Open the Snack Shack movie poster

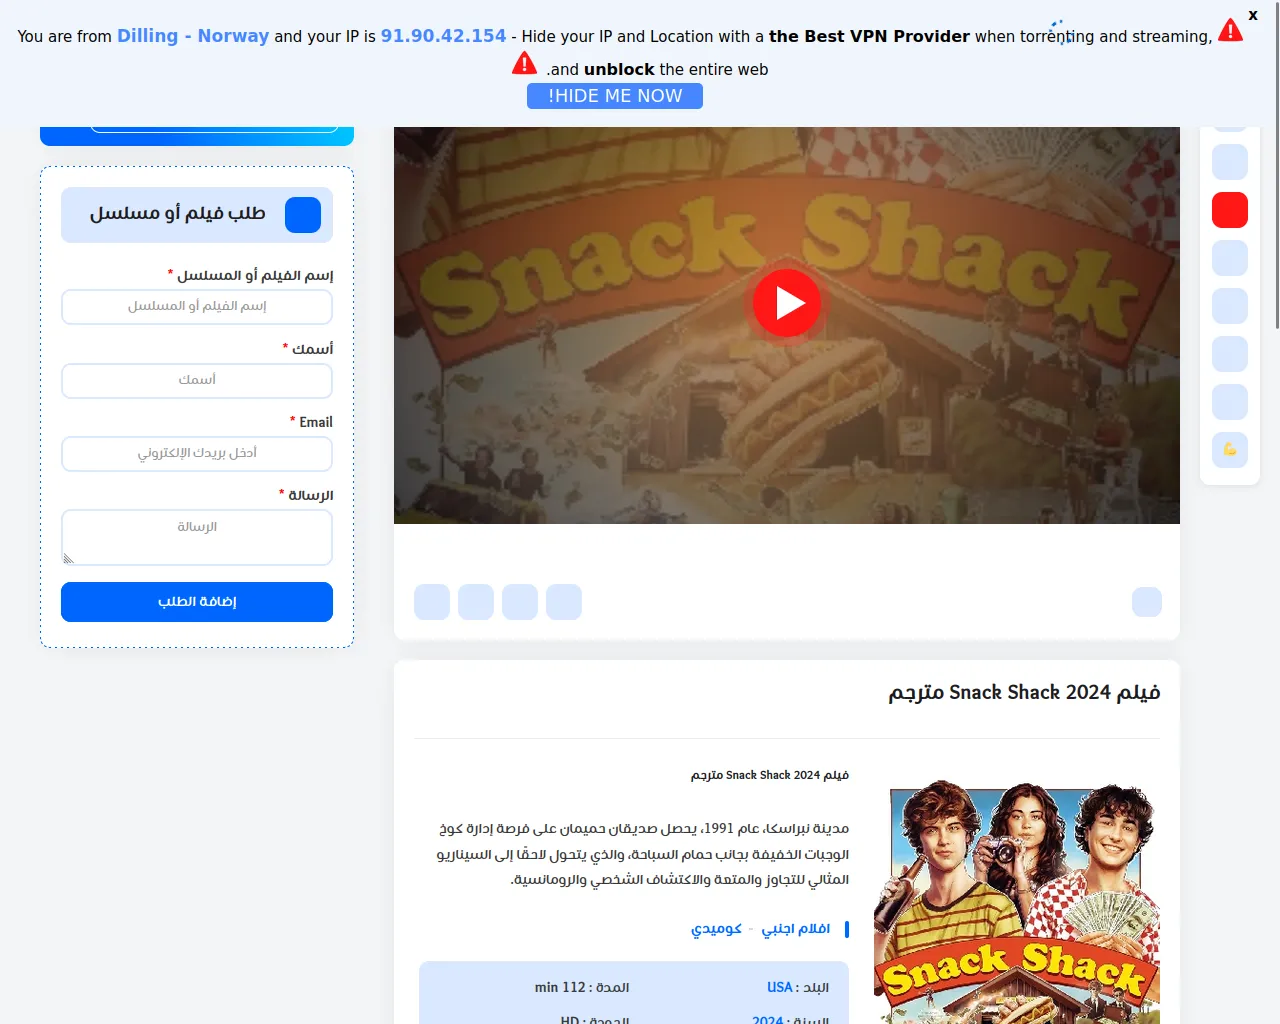click(x=1017, y=902)
